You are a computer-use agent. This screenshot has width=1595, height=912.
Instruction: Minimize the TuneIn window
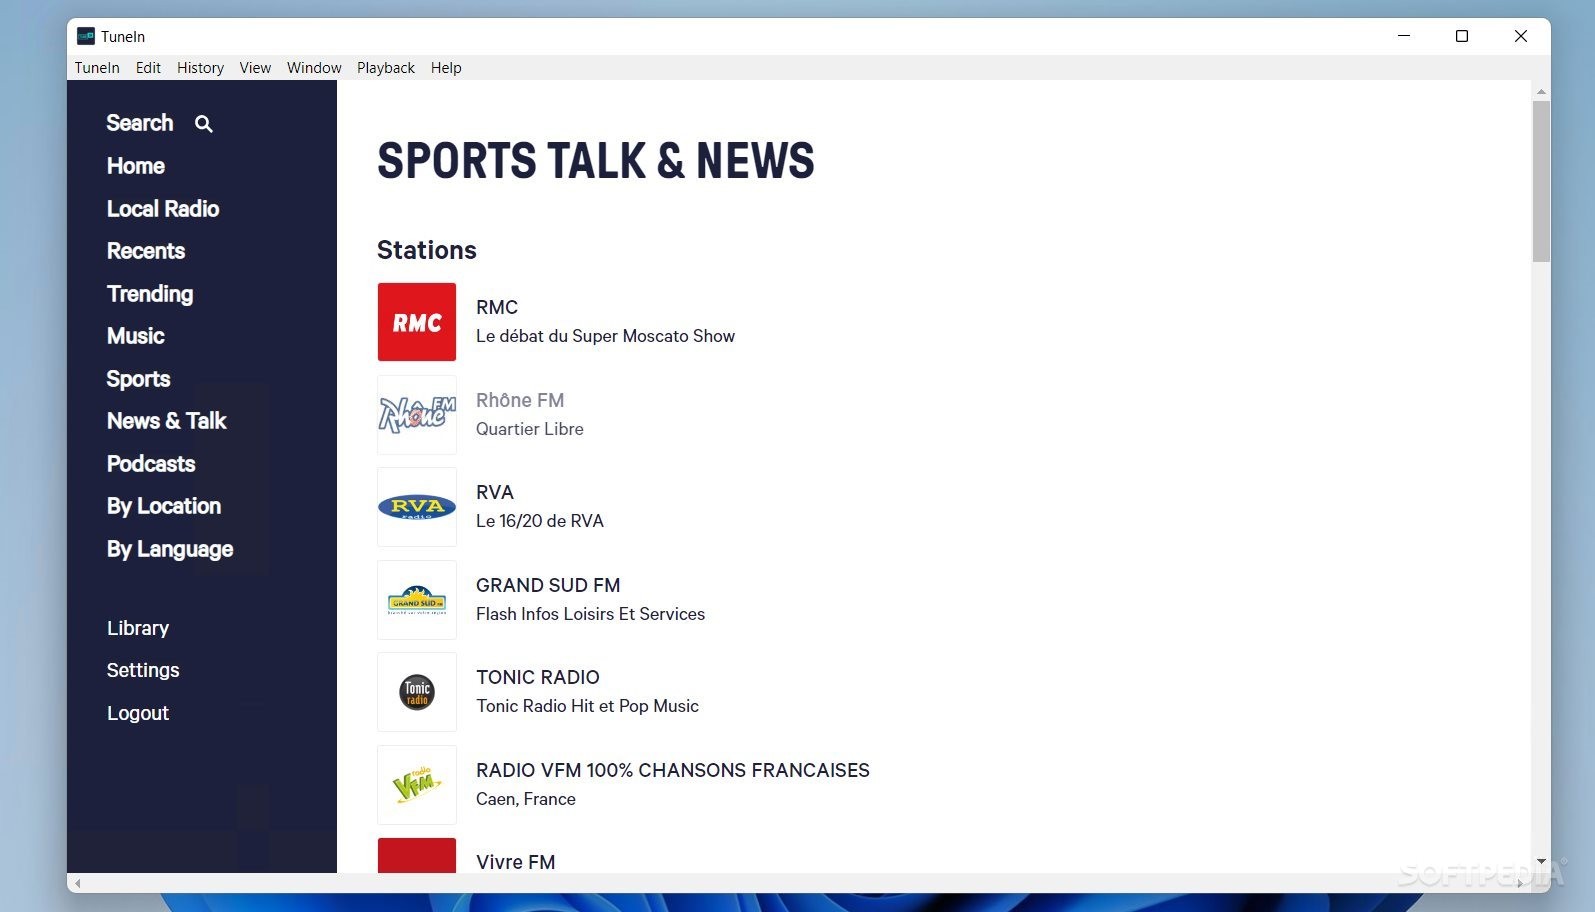(1404, 36)
